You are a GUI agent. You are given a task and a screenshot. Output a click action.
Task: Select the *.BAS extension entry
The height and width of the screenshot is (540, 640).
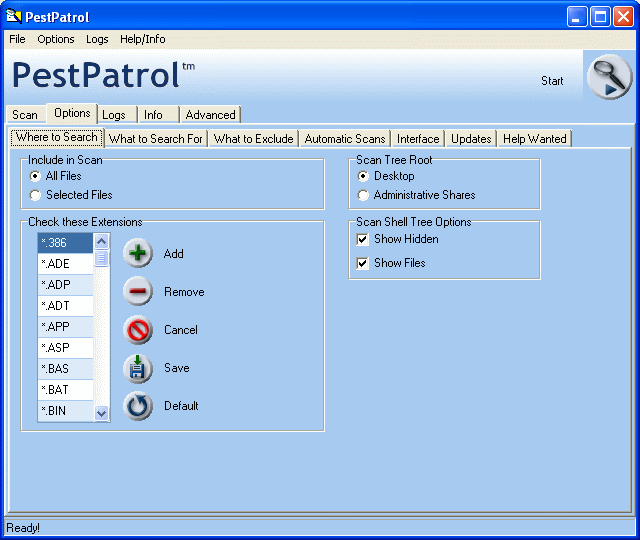coord(65,369)
